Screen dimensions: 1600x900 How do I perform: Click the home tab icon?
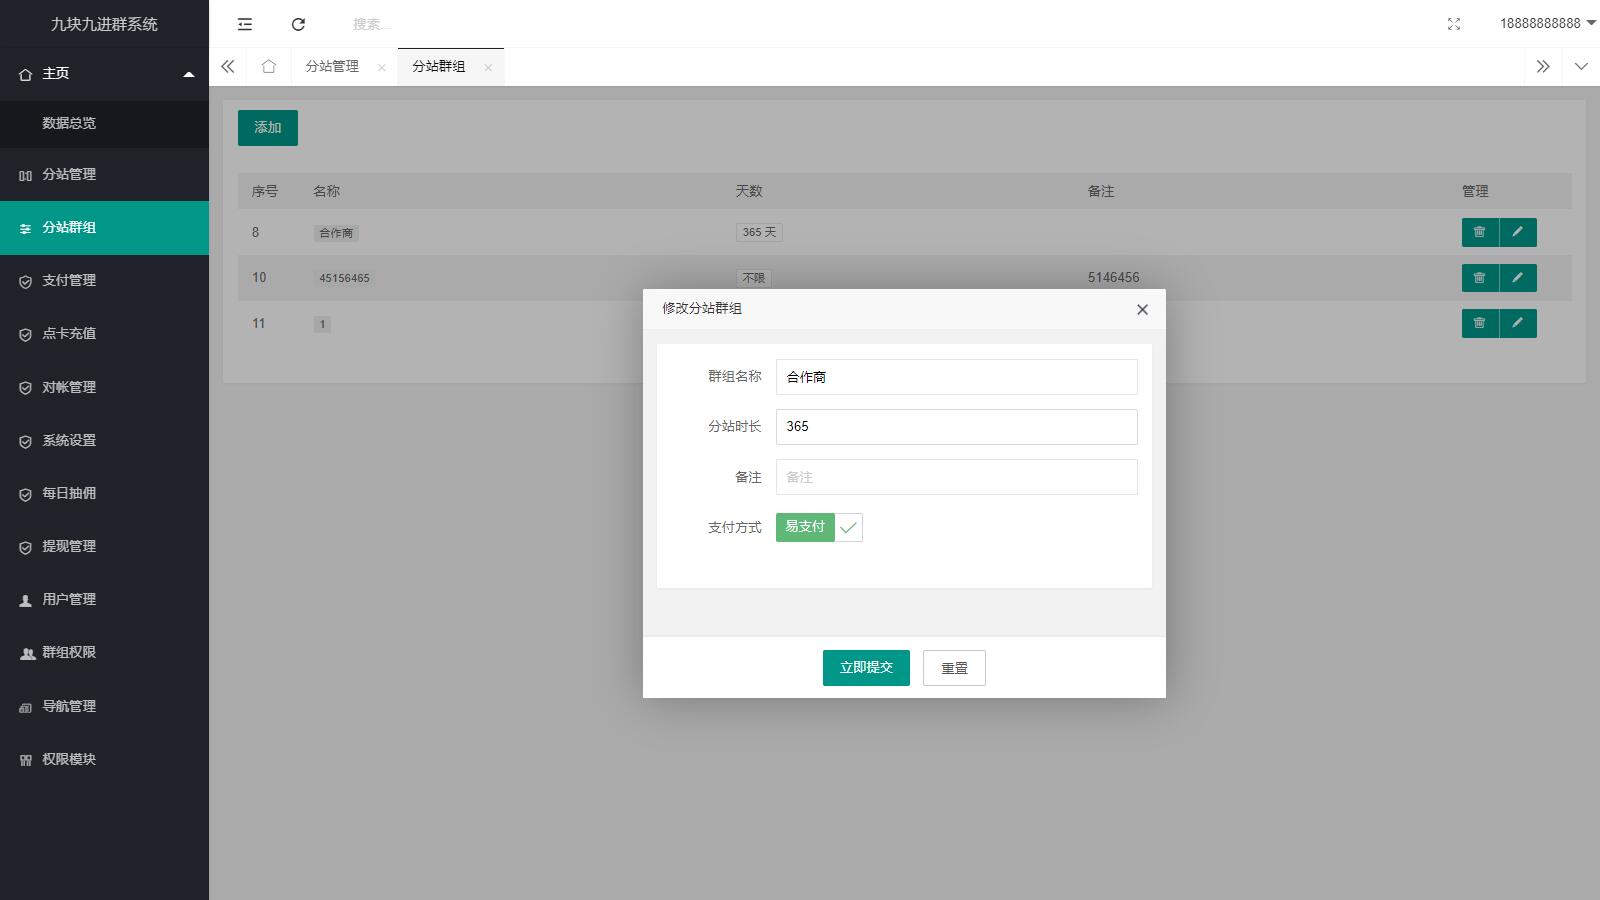[x=268, y=66]
